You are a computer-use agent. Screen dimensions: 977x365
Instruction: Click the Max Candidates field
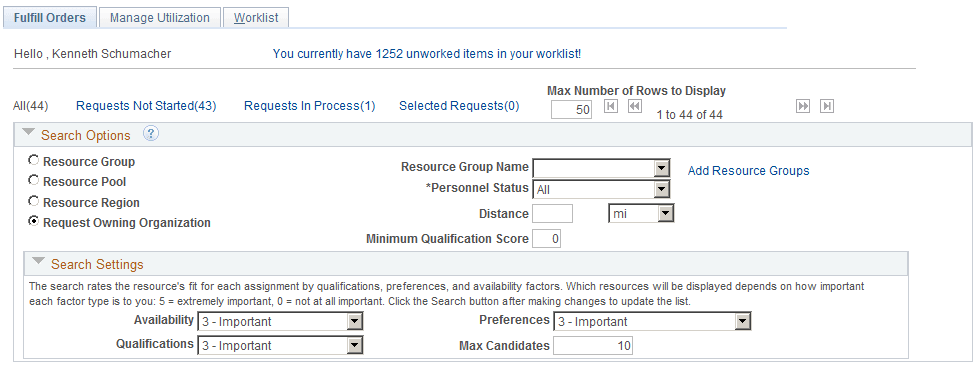pyautogui.click(x=593, y=346)
